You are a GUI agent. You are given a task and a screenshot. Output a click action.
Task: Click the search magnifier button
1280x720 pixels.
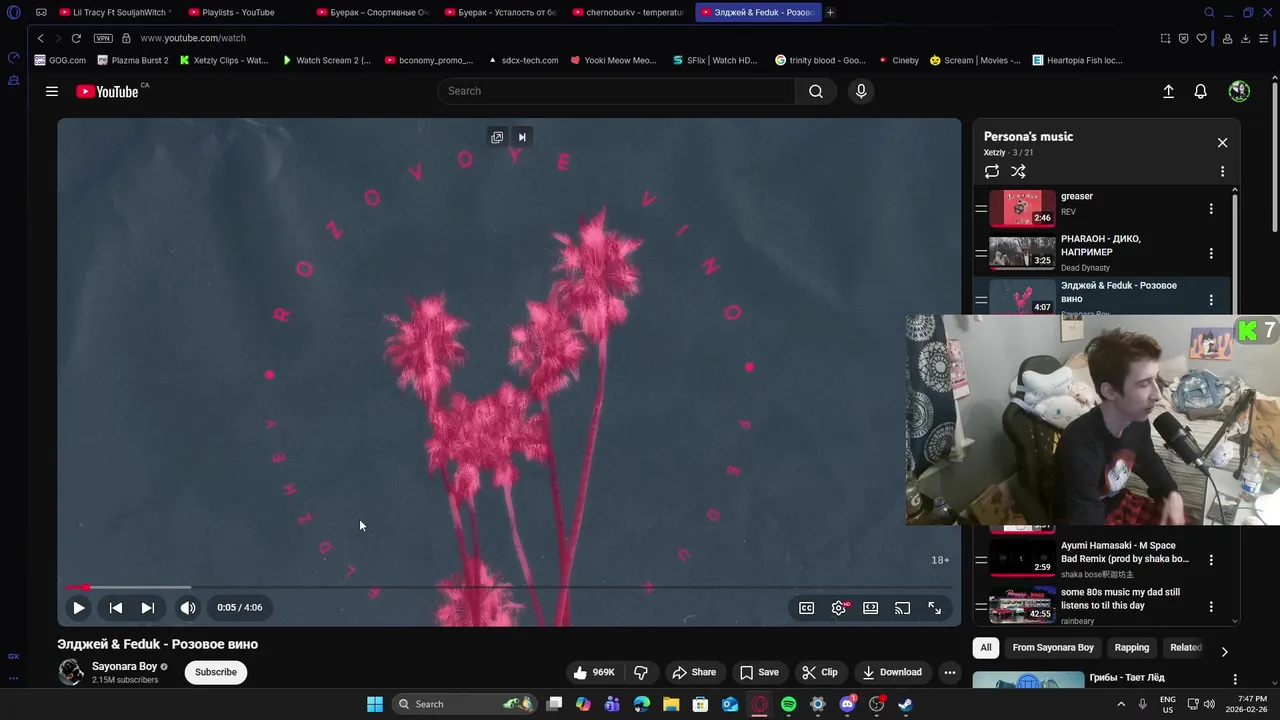[x=816, y=91]
